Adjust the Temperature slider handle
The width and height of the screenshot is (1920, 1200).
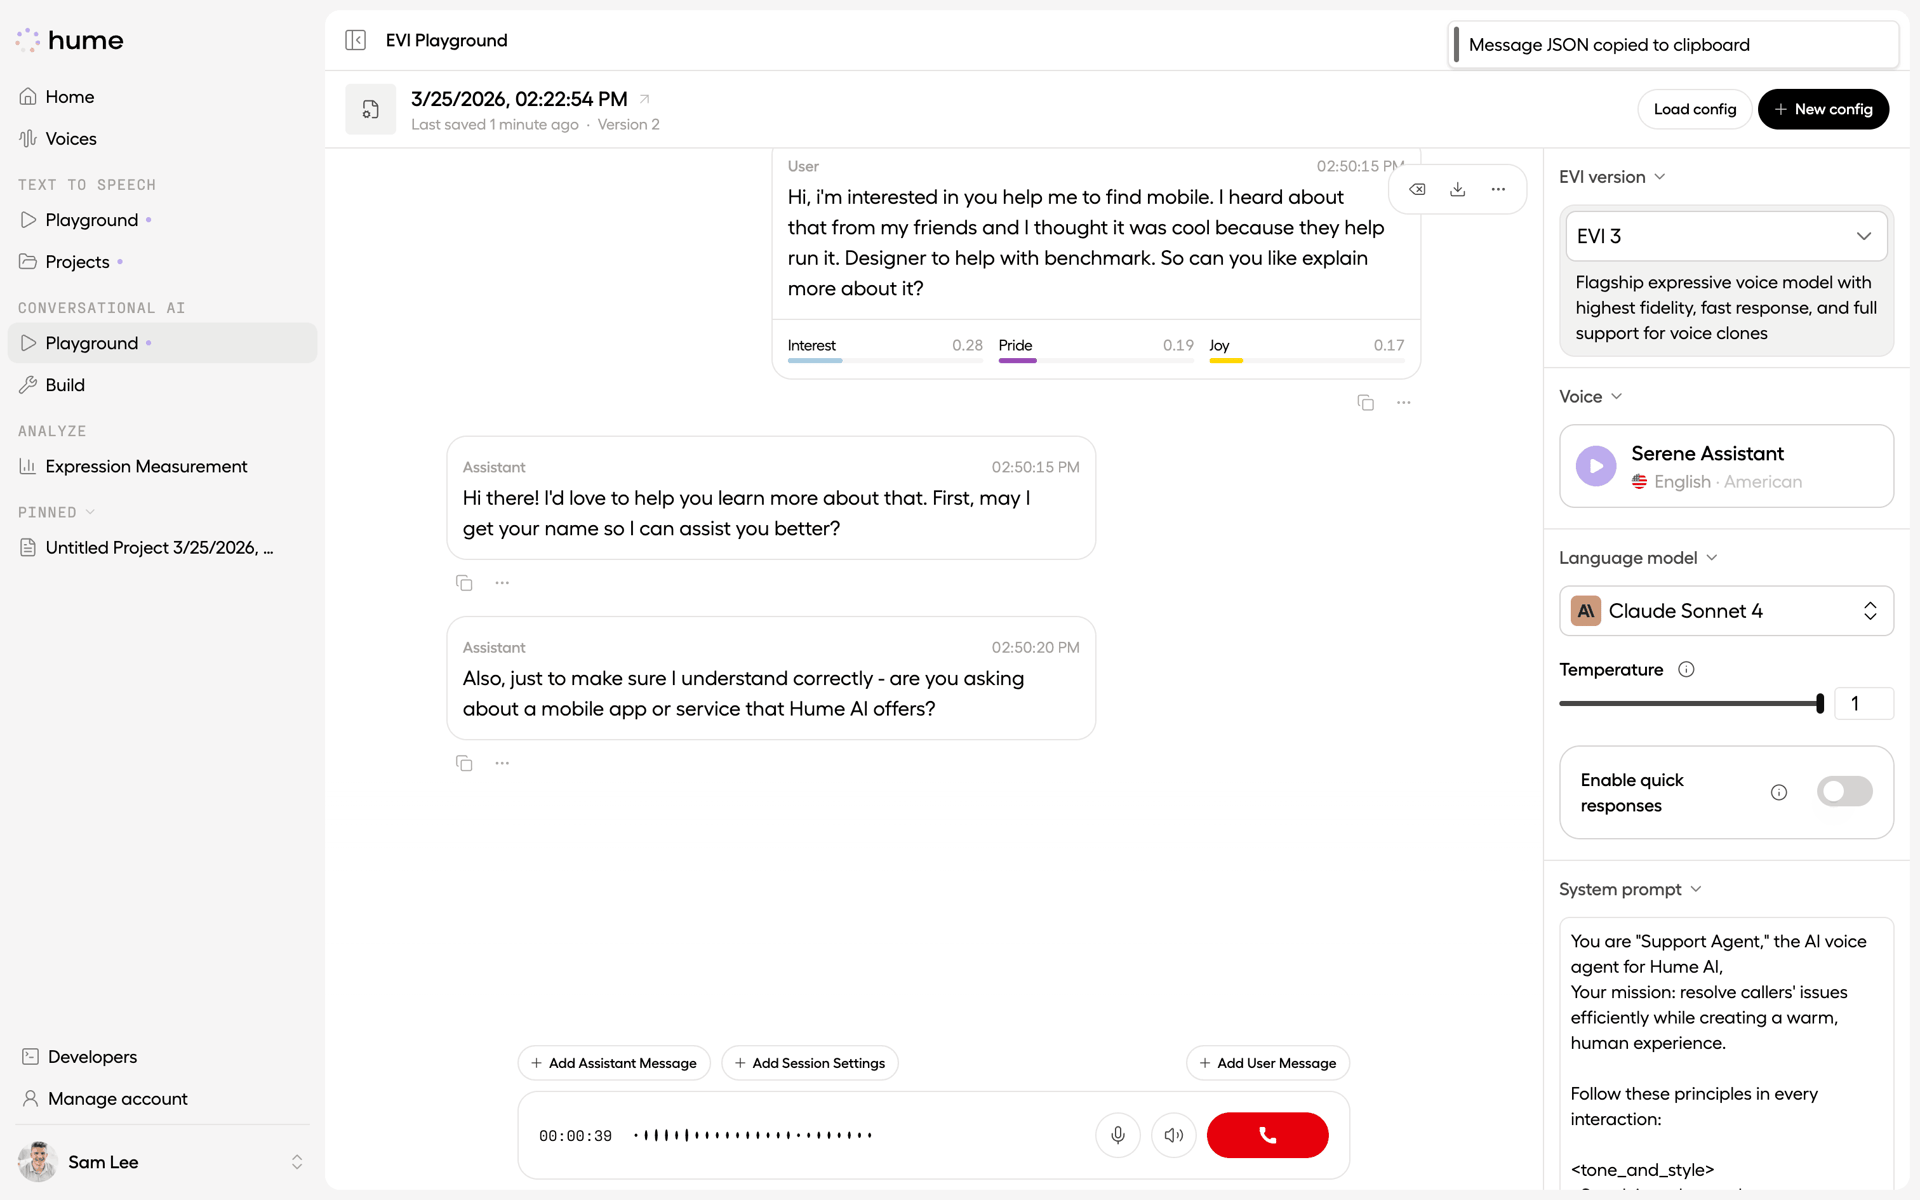click(1820, 703)
